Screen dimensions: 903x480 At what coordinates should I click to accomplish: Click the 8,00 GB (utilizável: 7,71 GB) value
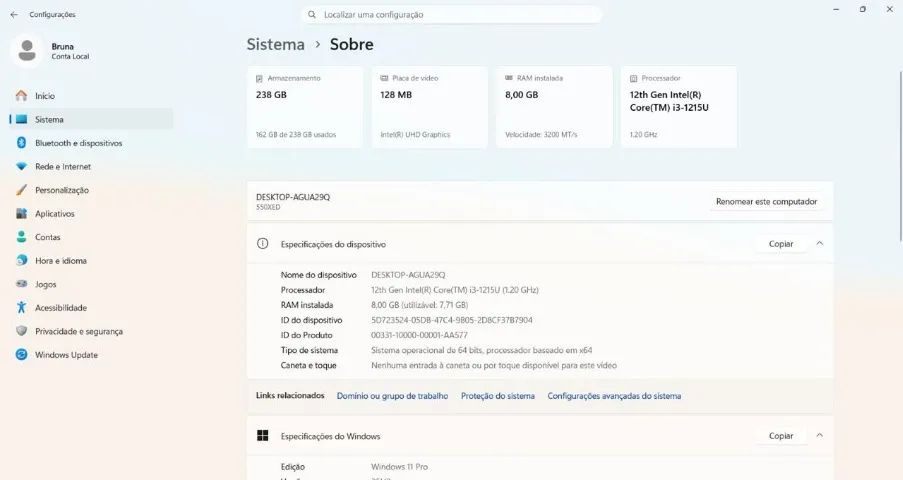[x=419, y=305]
